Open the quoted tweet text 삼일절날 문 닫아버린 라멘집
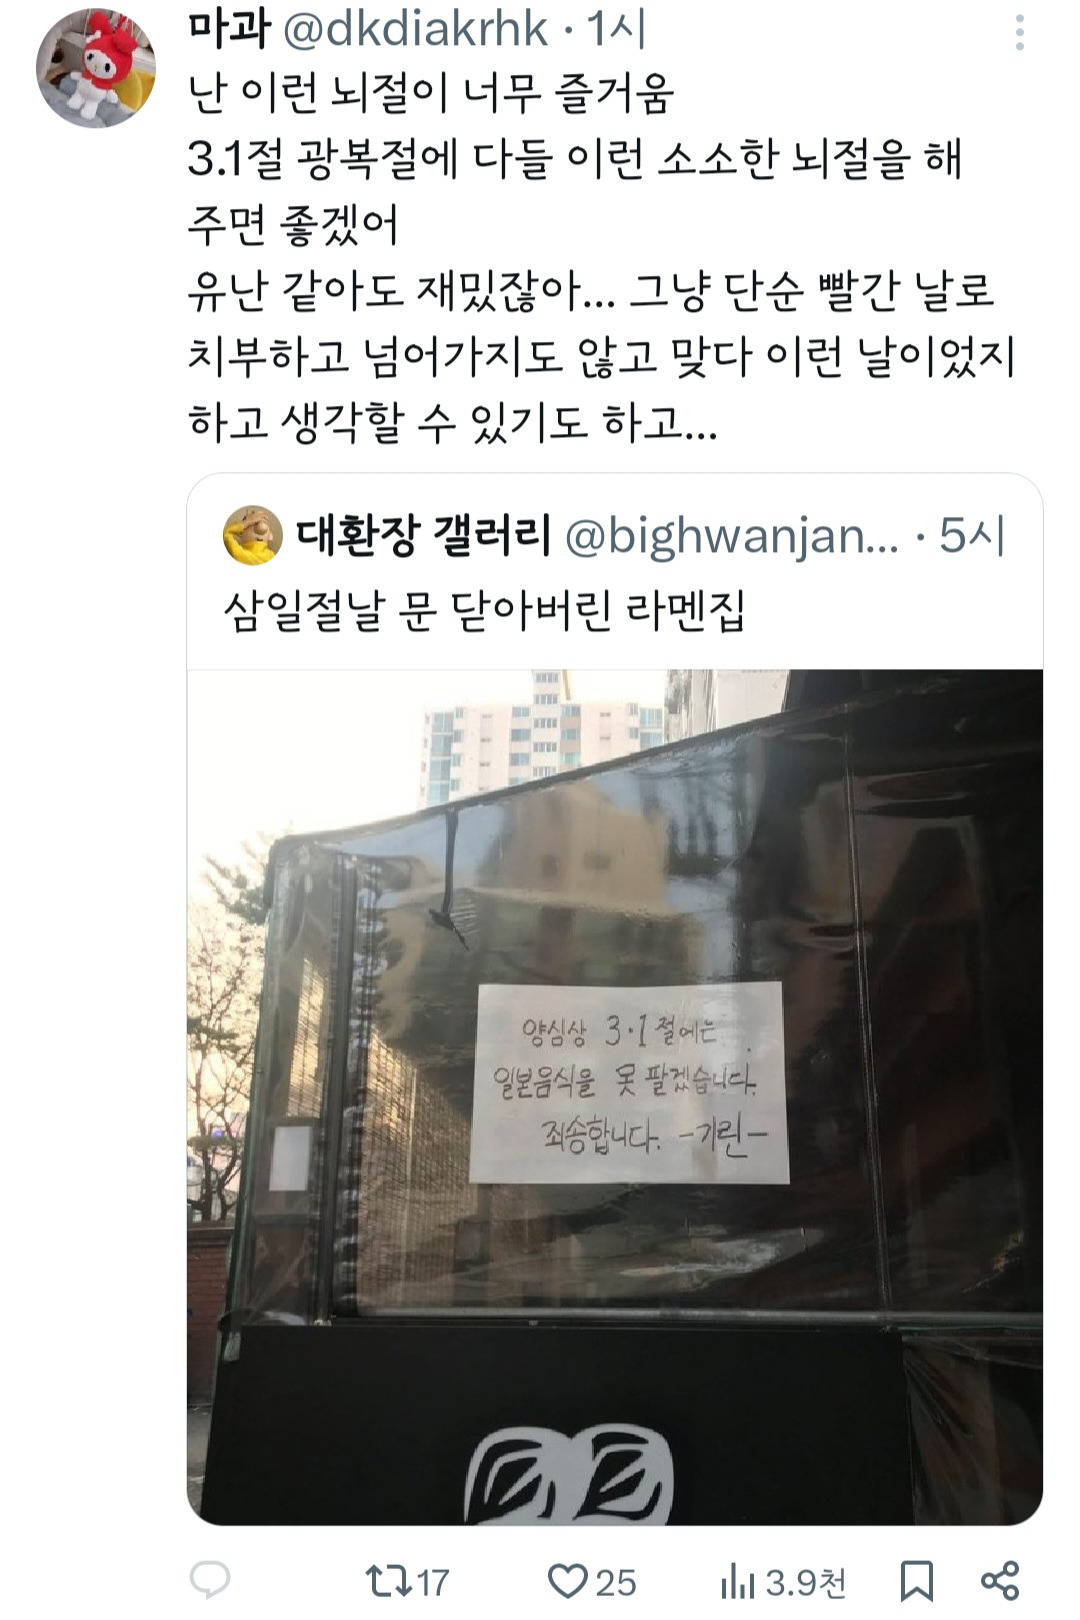Image resolution: width=1080 pixels, height=1620 pixels. [x=485, y=610]
